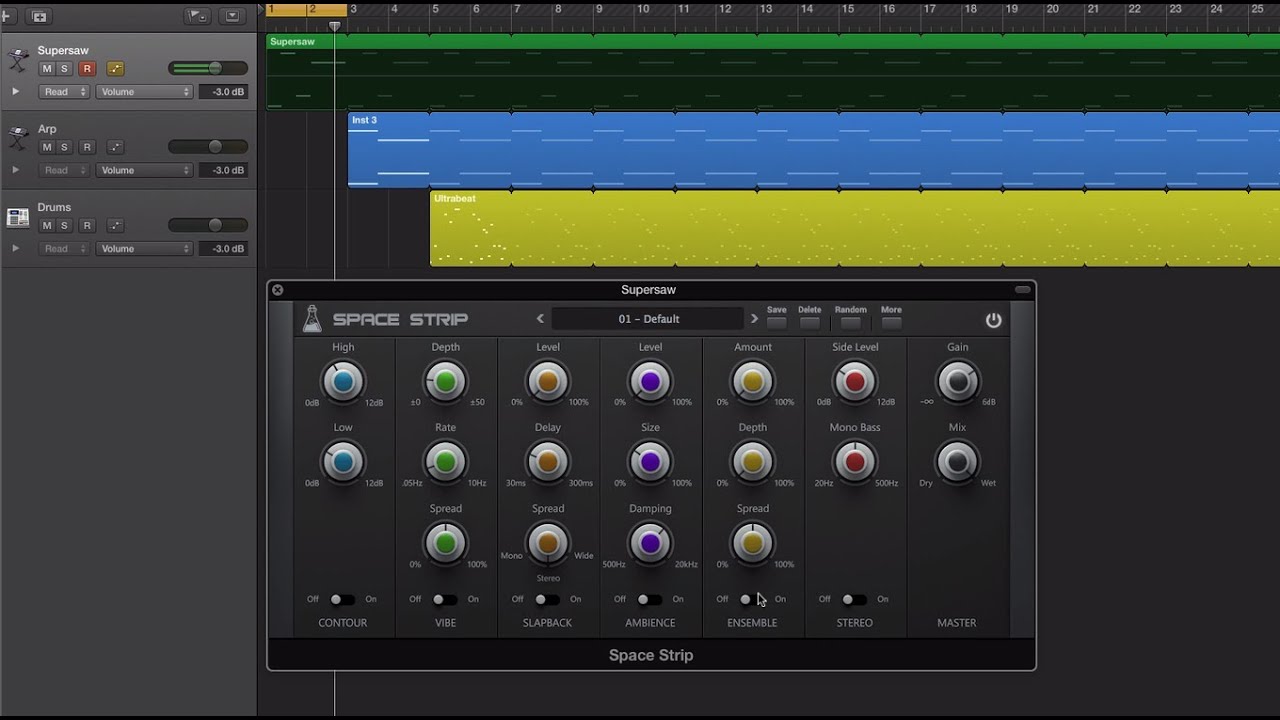
Task: Click the Vibe Rate knob
Action: tap(445, 462)
